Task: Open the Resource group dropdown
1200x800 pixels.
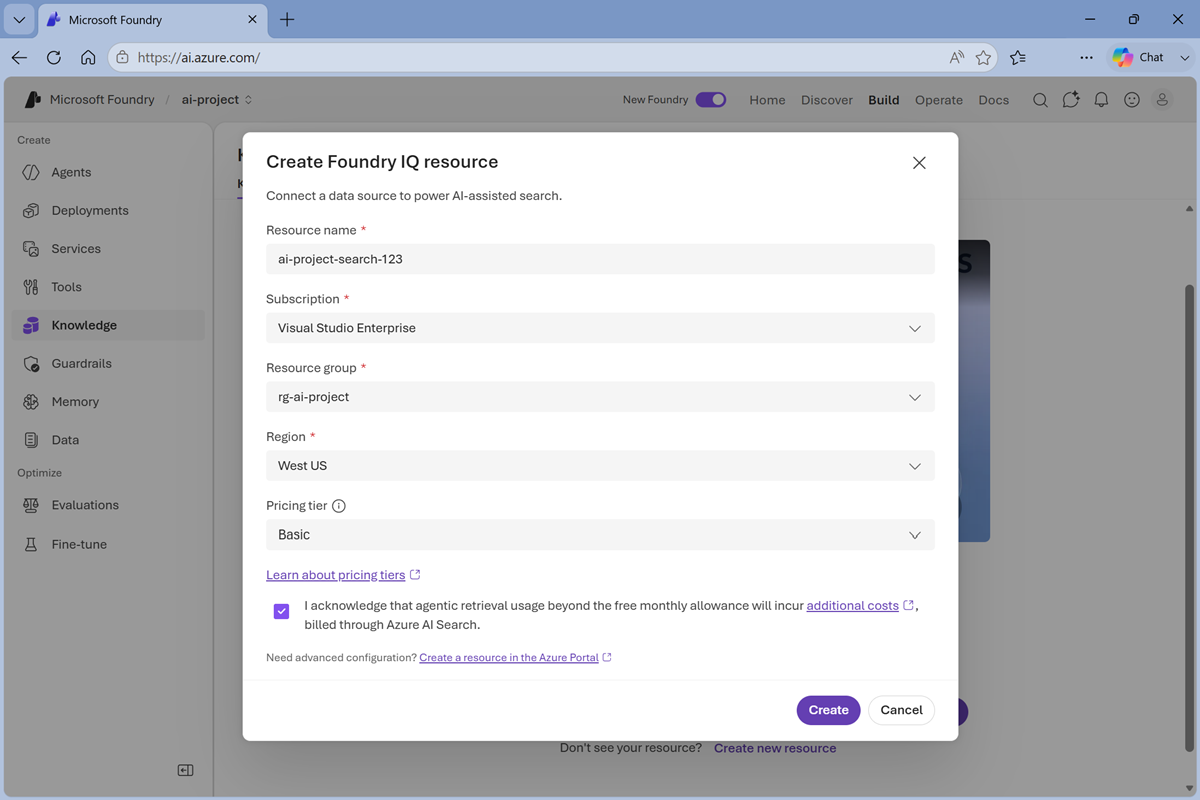Action: (600, 397)
